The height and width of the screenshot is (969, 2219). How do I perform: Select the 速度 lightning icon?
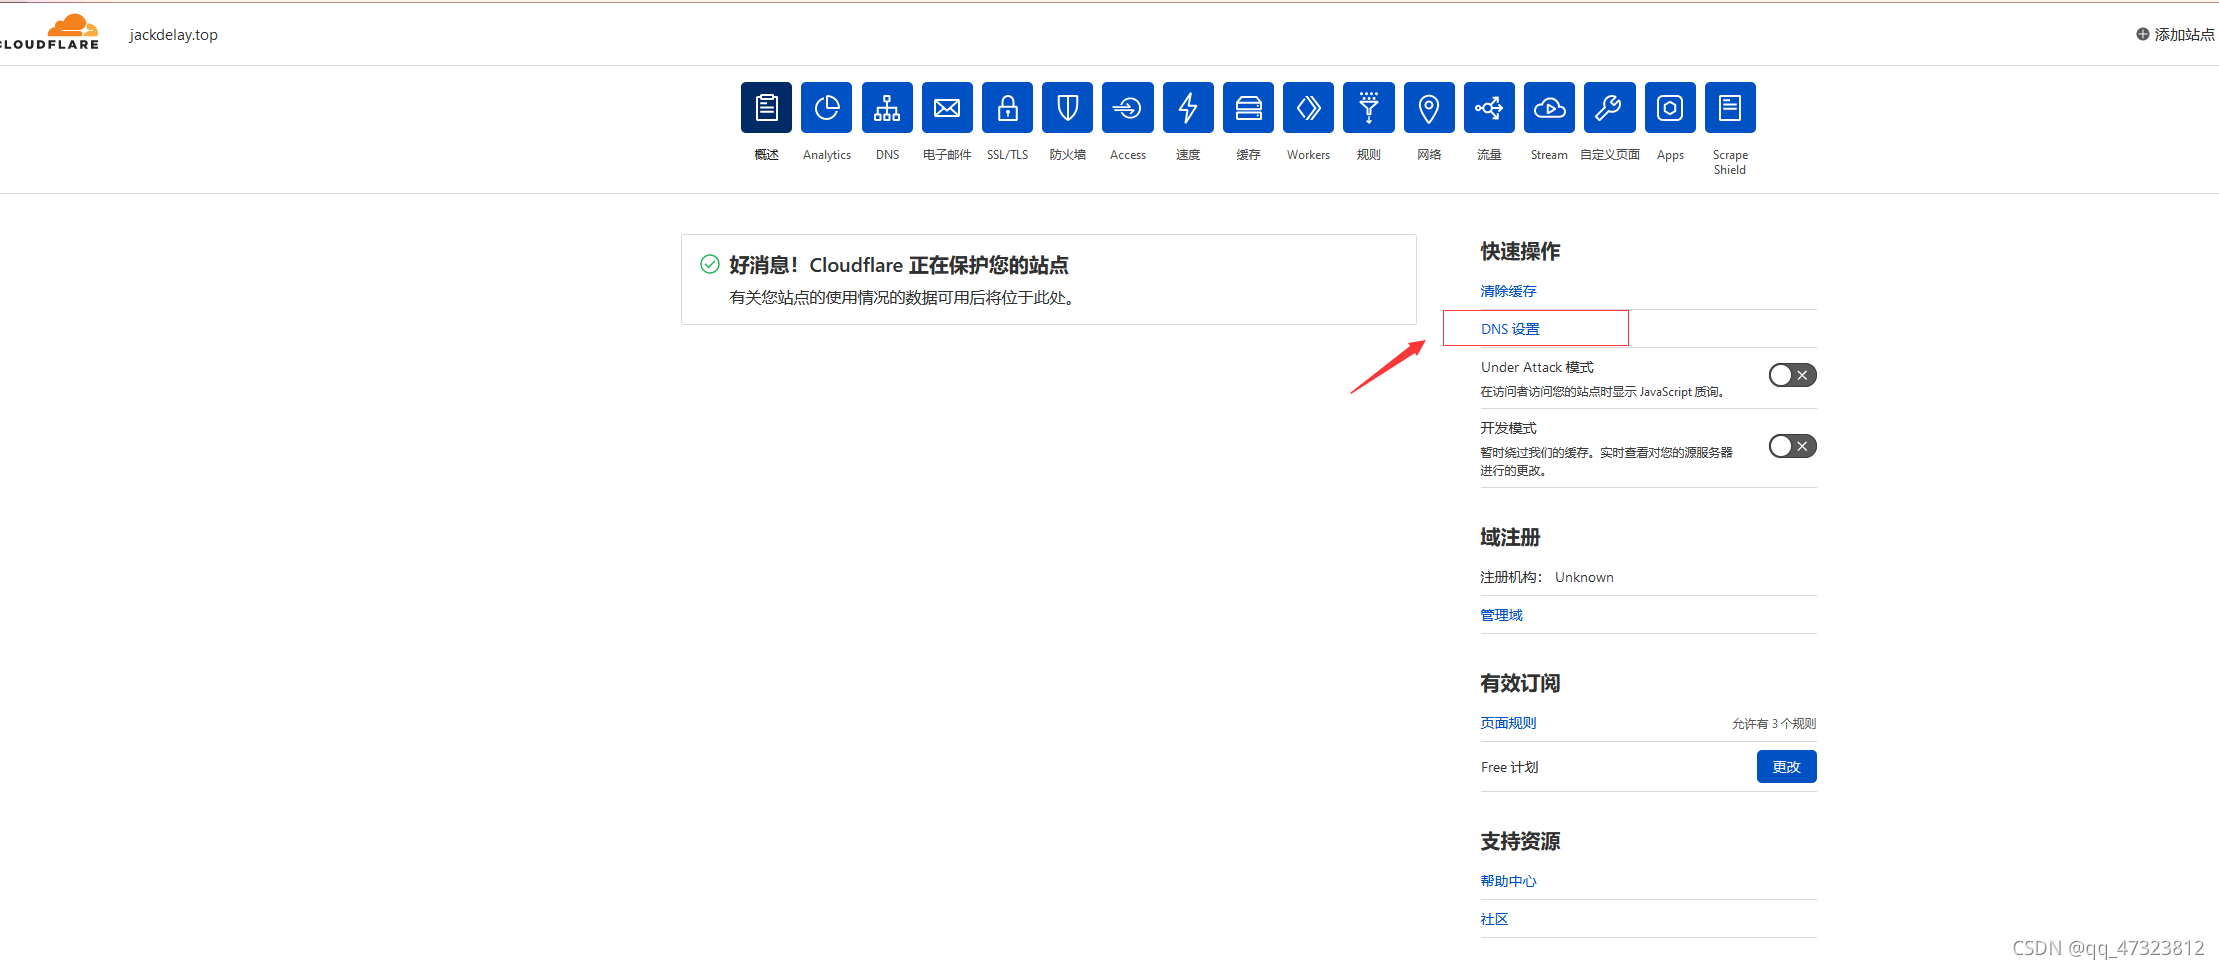(x=1188, y=107)
